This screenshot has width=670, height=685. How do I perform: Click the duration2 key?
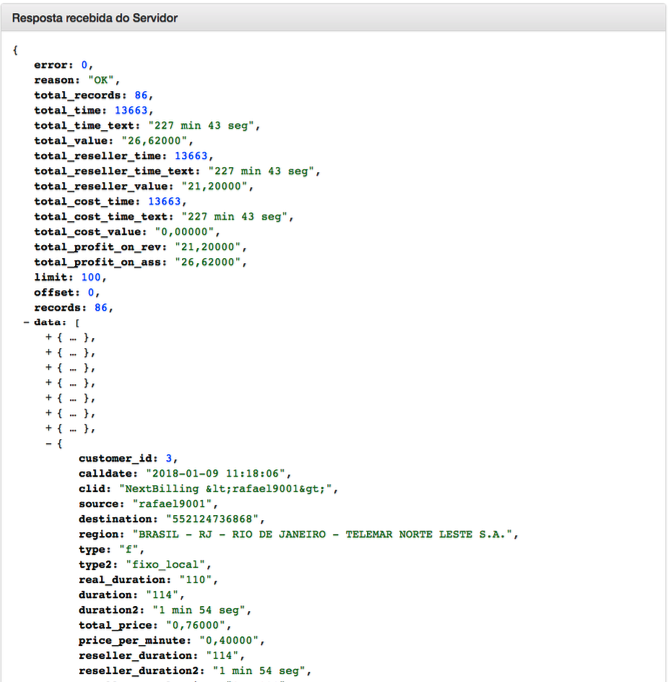click(x=111, y=610)
